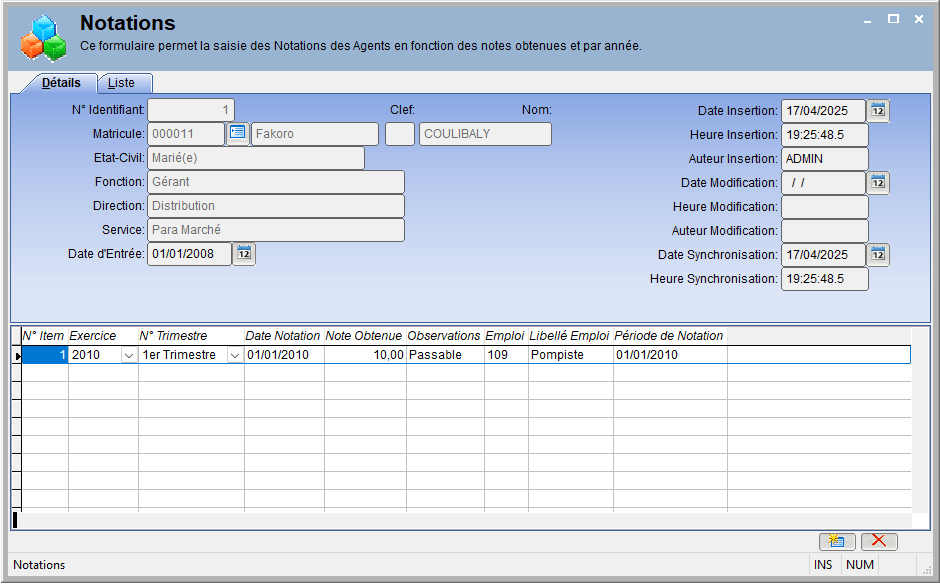Click the red X delete button
Image resolution: width=940 pixels, height=585 pixels.
(x=879, y=541)
